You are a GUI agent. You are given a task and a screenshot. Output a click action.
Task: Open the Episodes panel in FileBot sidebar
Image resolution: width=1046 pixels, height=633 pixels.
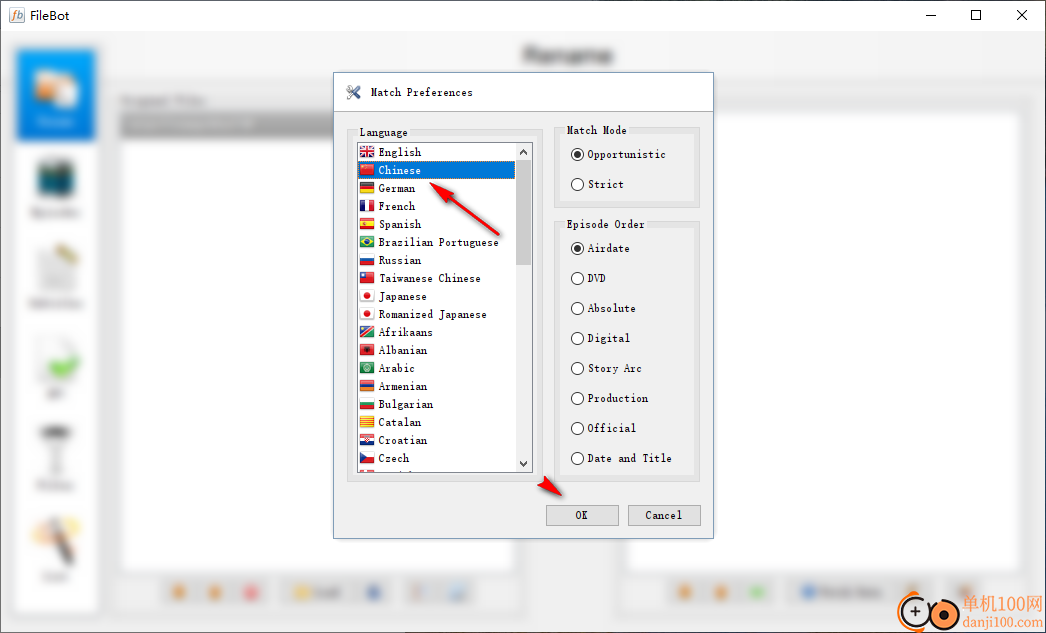pyautogui.click(x=55, y=187)
